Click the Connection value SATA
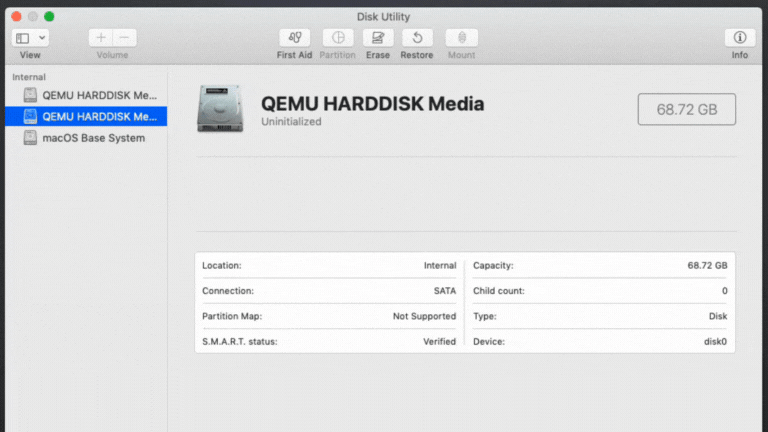The image size is (768, 432). 445,291
